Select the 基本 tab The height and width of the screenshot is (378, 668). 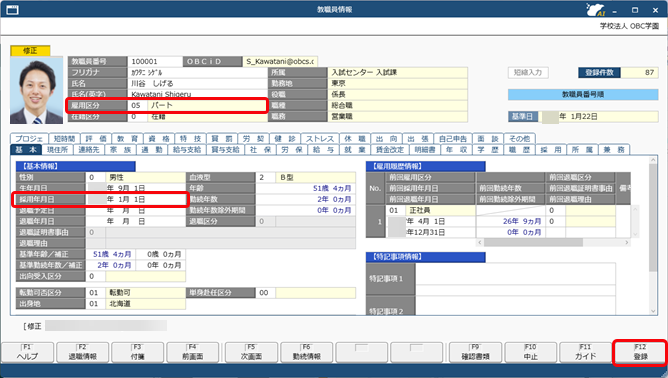click(26, 150)
